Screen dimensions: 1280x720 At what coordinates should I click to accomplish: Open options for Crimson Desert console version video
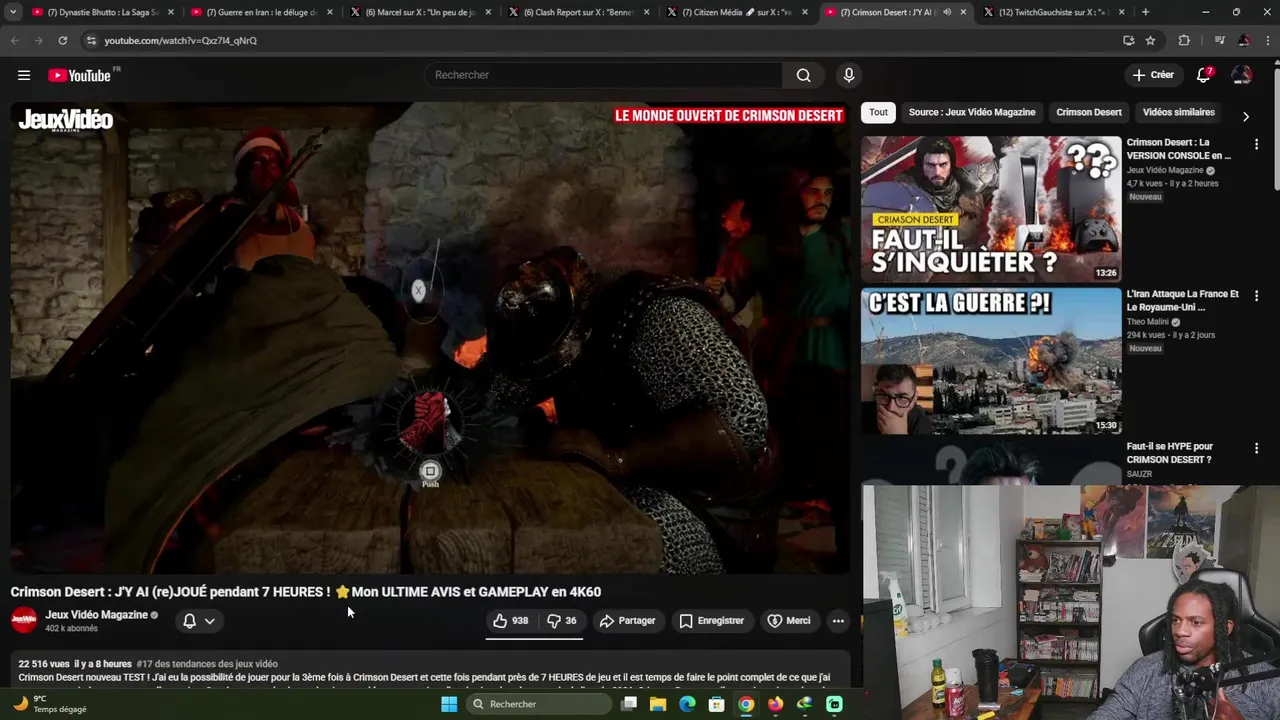click(x=1256, y=145)
